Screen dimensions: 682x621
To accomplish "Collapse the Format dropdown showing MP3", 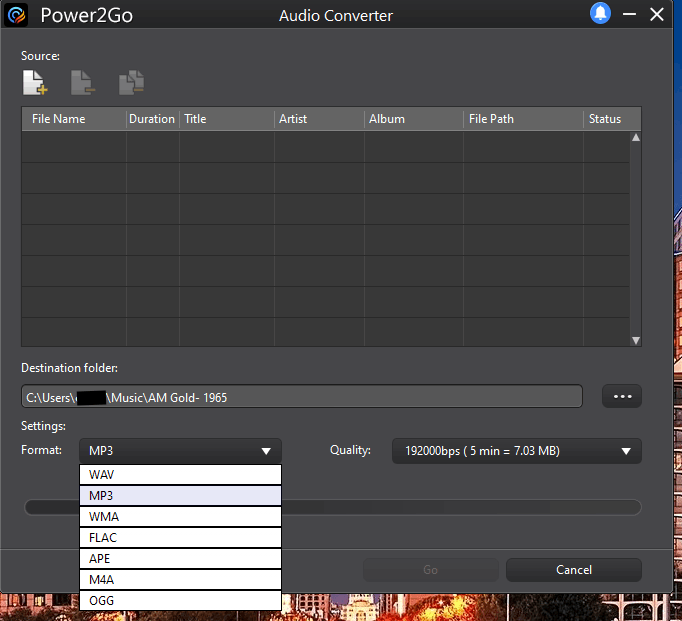I will pyautogui.click(x=181, y=451).
